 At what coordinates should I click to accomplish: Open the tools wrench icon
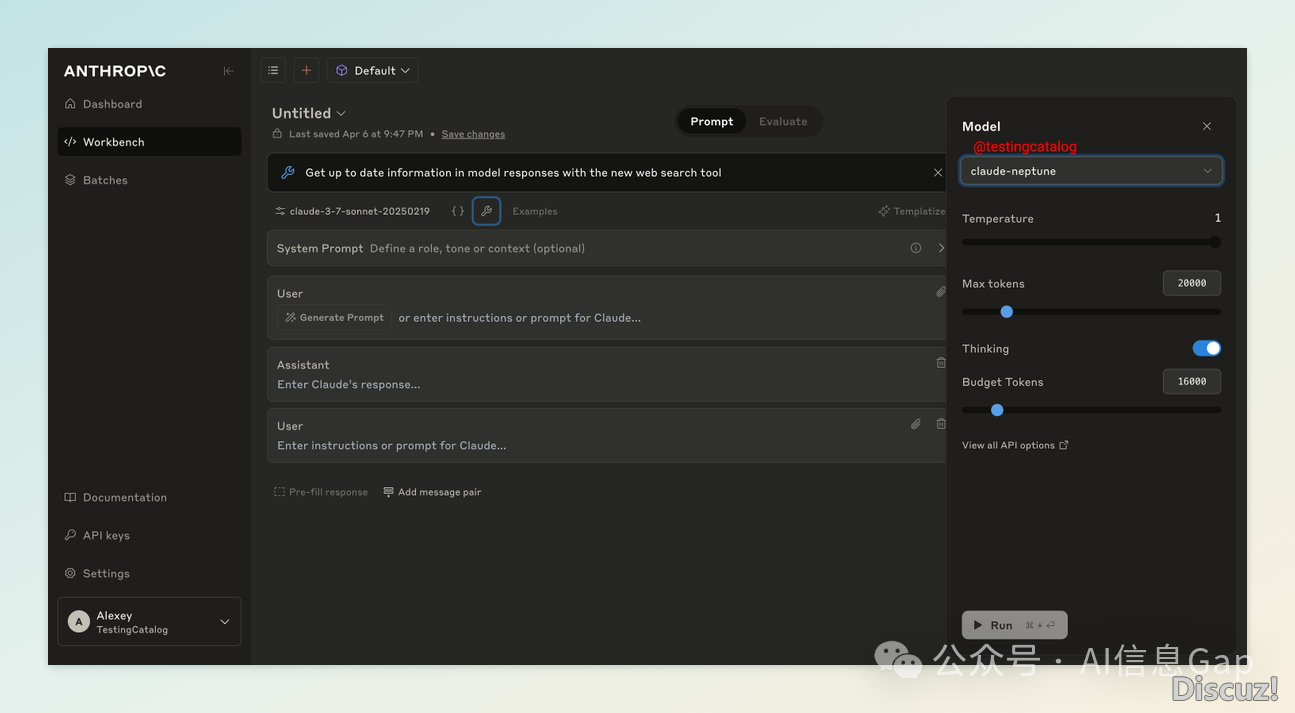(x=486, y=211)
